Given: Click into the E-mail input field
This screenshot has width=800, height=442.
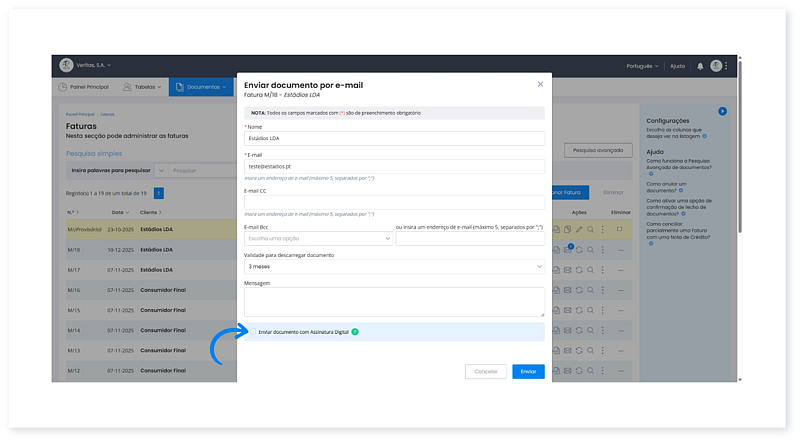Looking at the screenshot, I should tap(394, 166).
